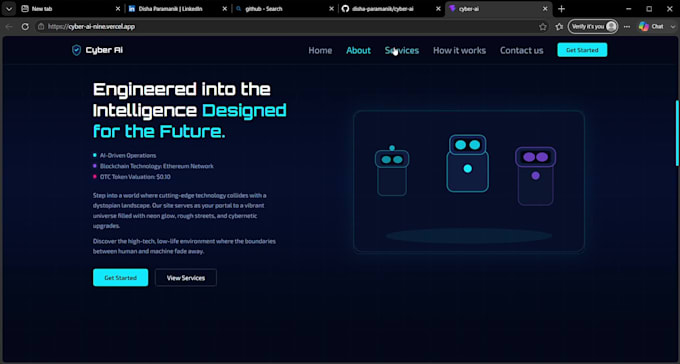Image resolution: width=680 pixels, height=364 pixels.
Task: Open browser settings ellipsis menu
Action: pos(627,26)
